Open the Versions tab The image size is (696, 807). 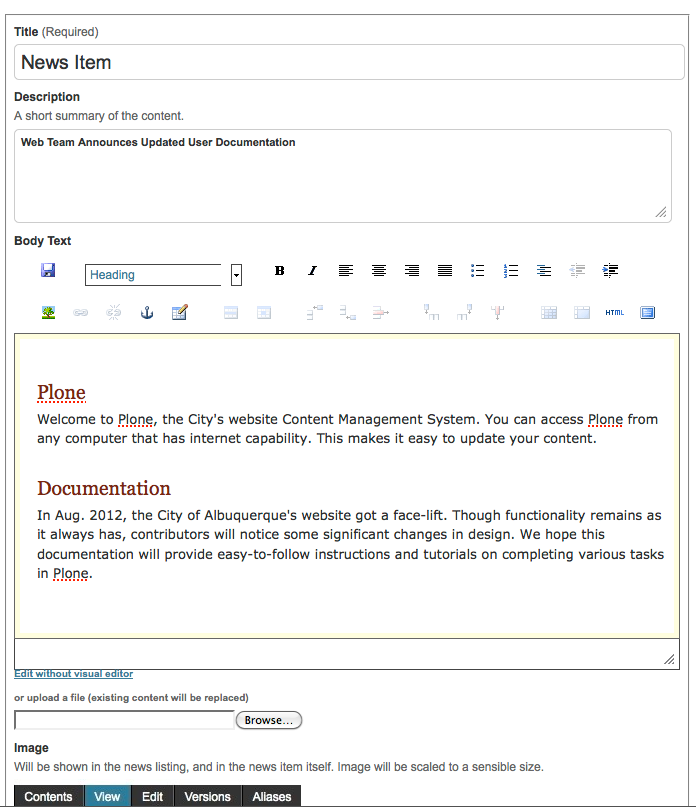pos(207,796)
